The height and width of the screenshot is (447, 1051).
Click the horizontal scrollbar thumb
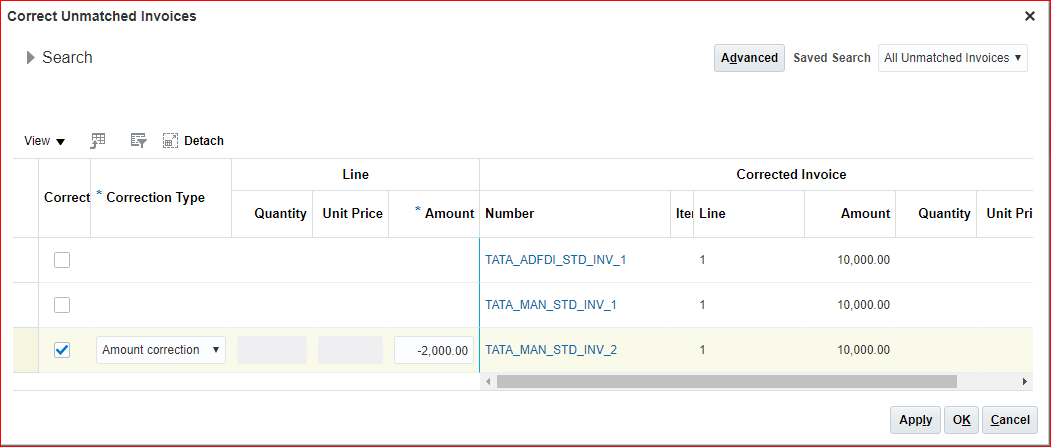tap(726, 381)
